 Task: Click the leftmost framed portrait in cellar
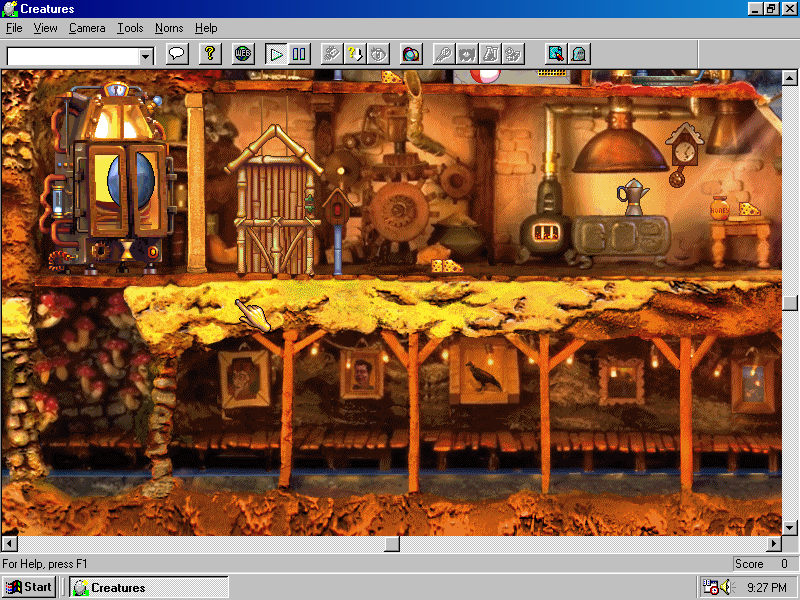pyautogui.click(x=244, y=379)
